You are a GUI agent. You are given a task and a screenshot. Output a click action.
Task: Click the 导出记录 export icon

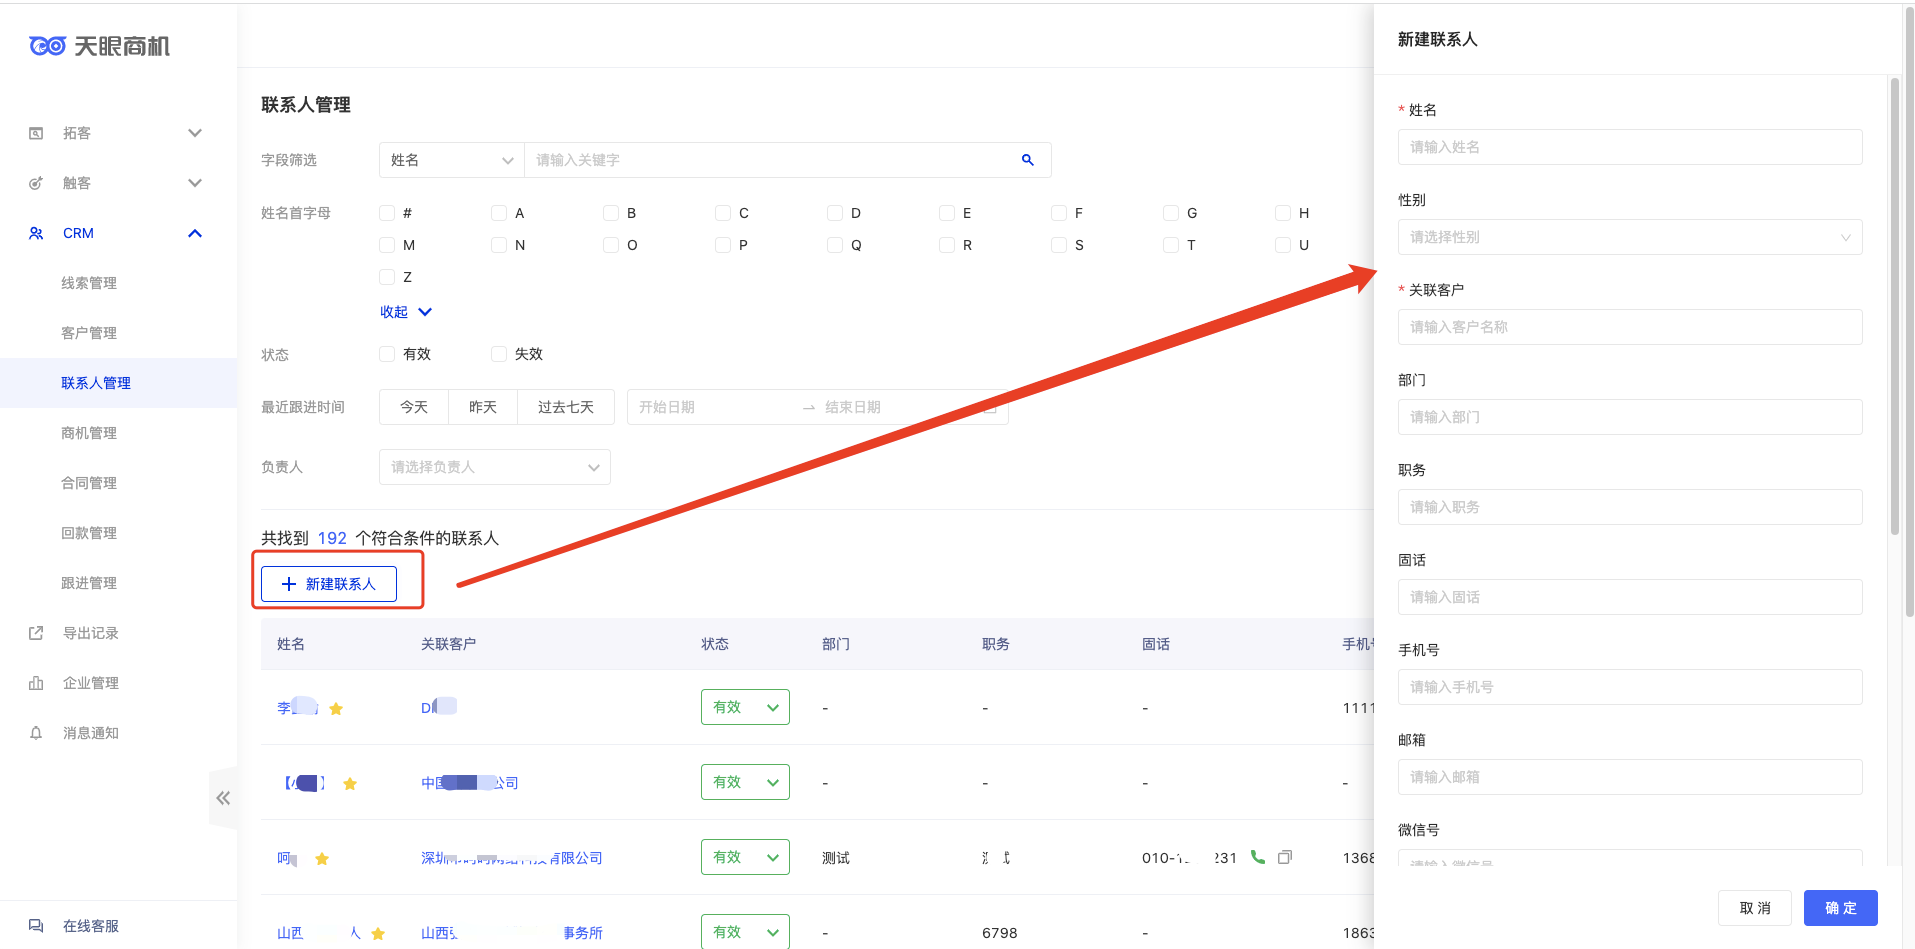point(36,633)
